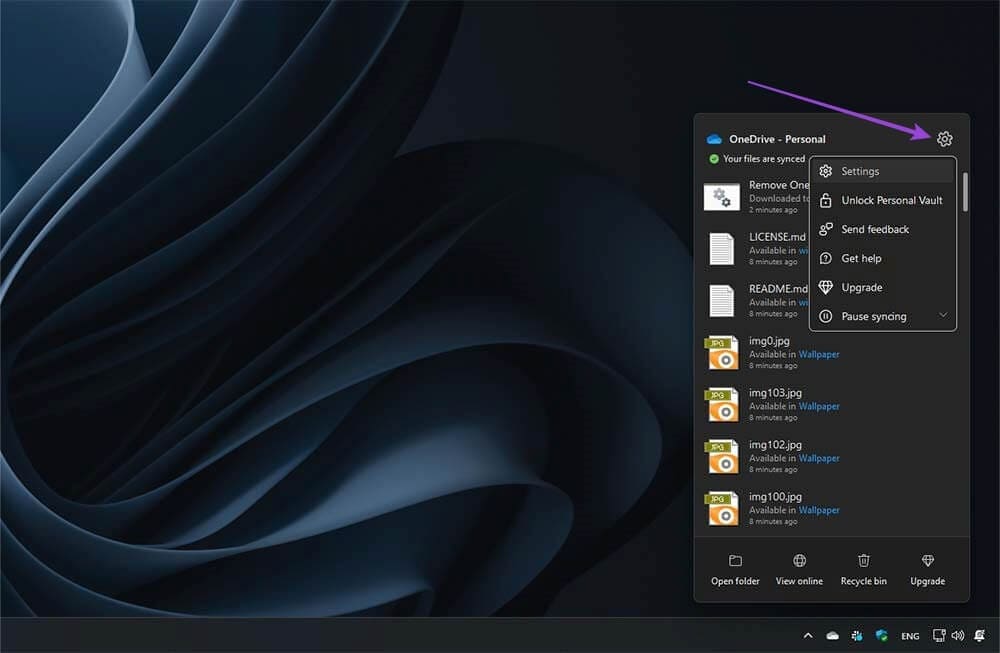Click the green synced checkmark status icon

(x=714, y=159)
